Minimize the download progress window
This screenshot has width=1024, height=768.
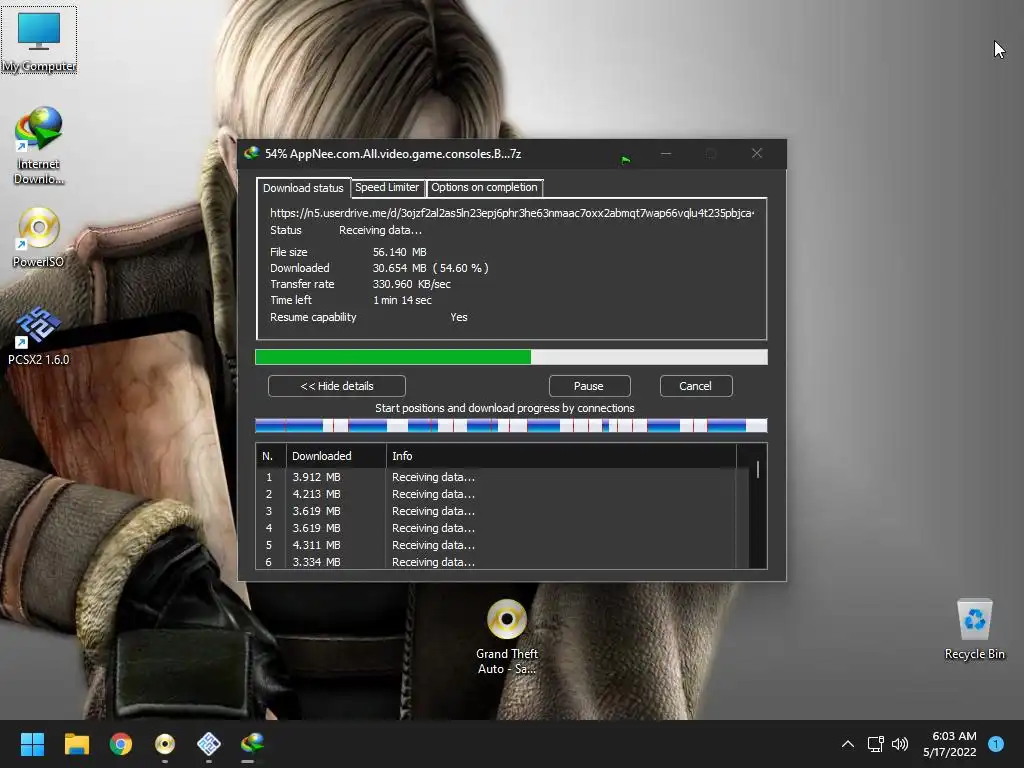(665, 153)
